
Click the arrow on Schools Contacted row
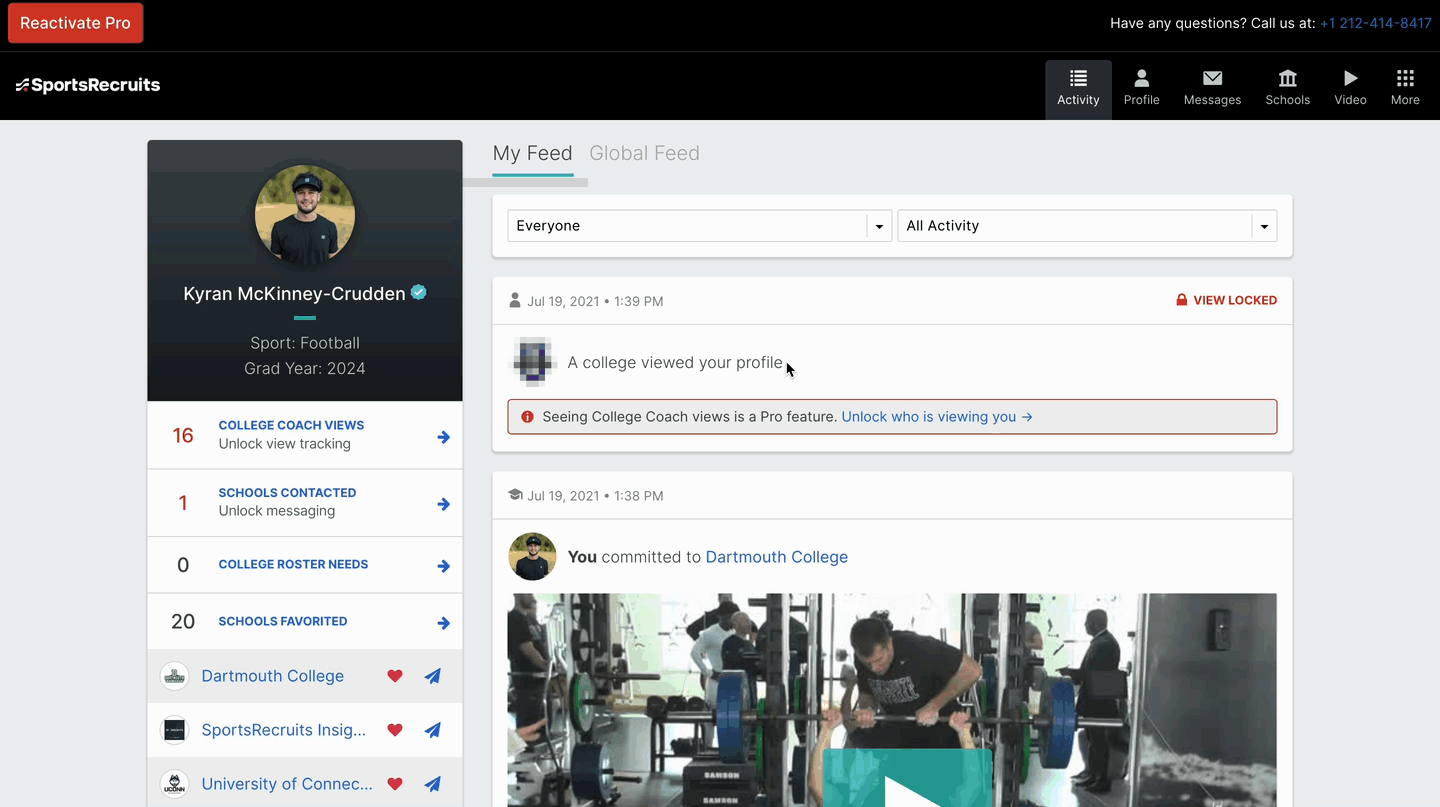443,504
